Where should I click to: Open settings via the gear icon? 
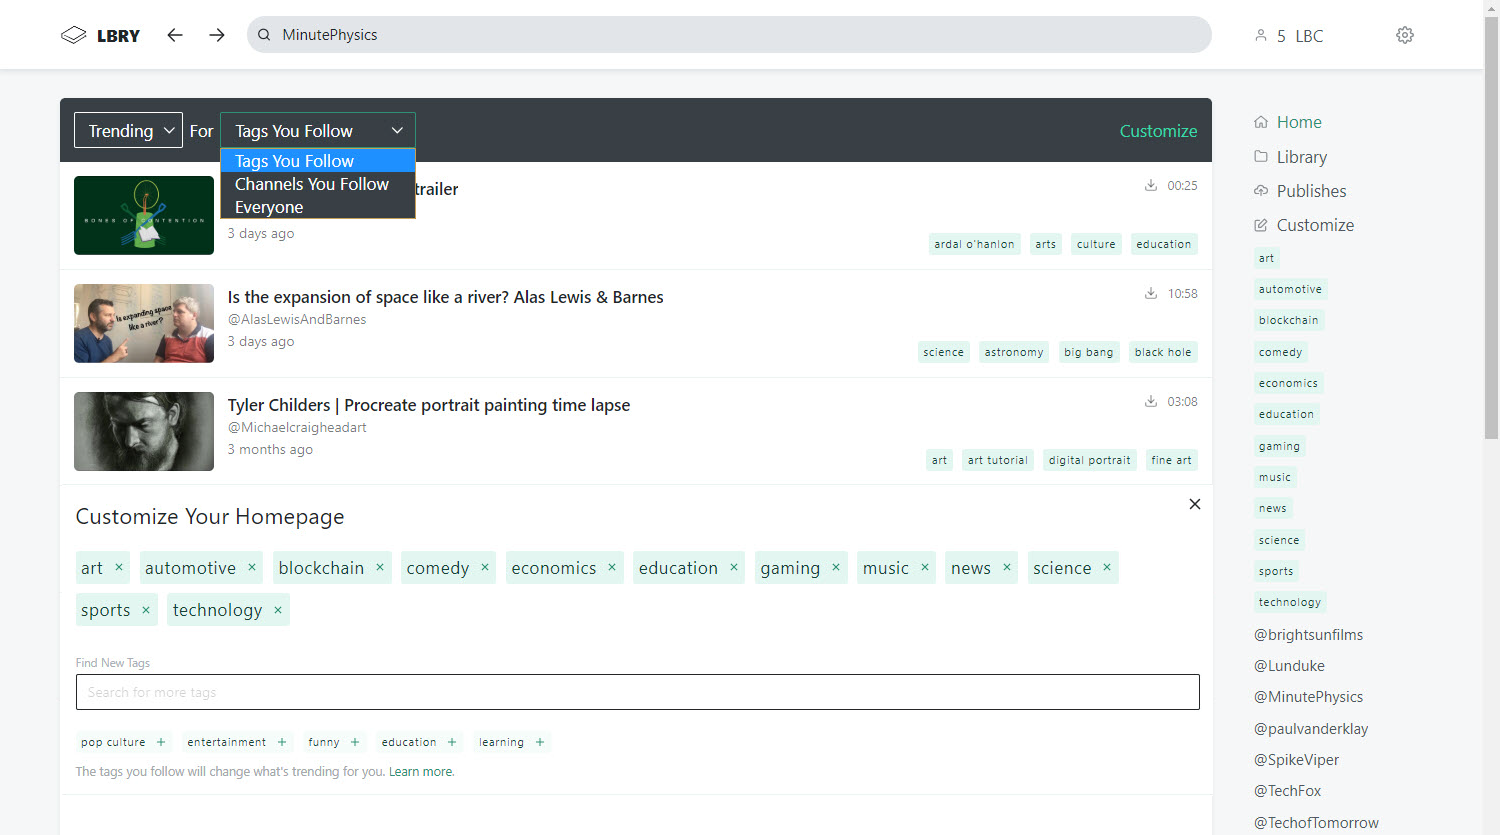1405,35
